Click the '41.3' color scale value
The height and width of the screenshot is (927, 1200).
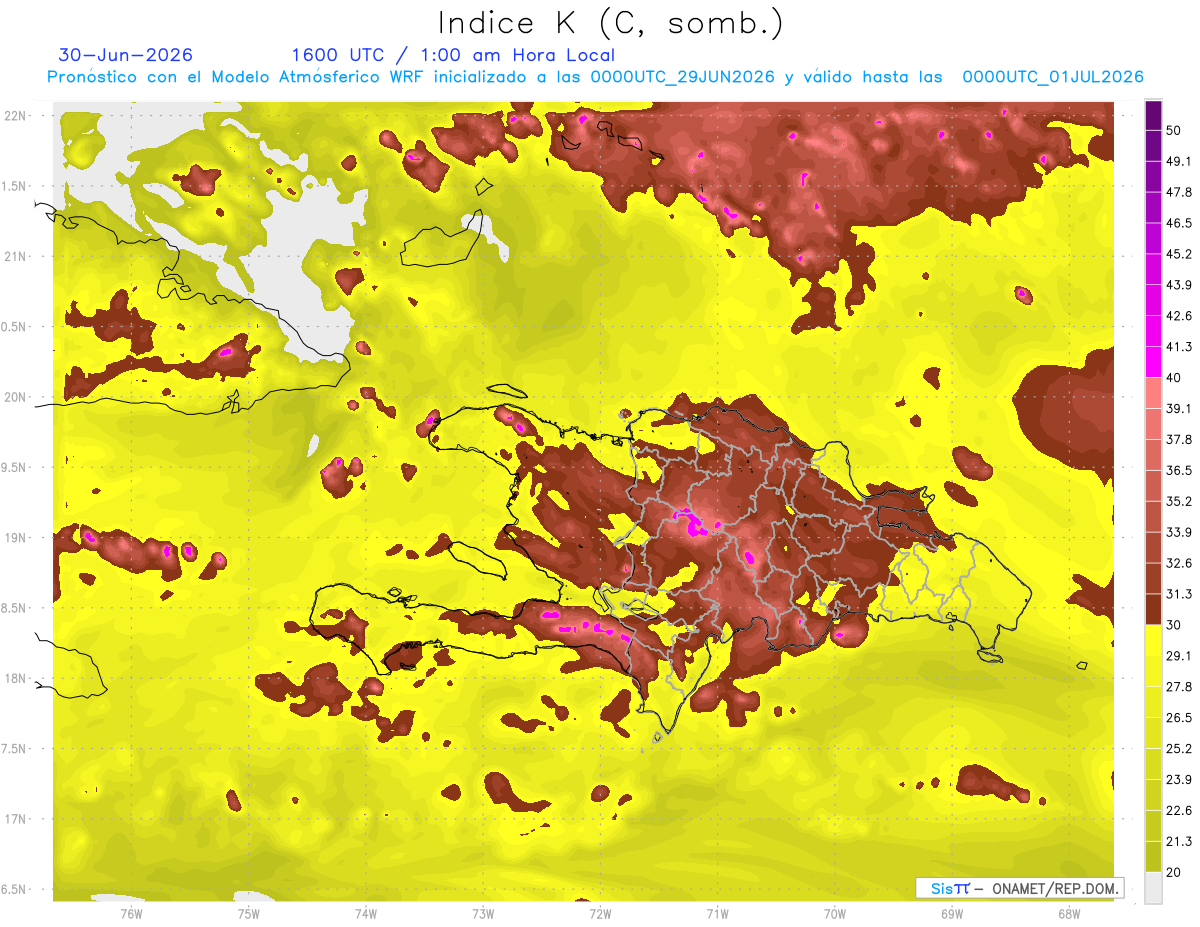(x=1179, y=347)
